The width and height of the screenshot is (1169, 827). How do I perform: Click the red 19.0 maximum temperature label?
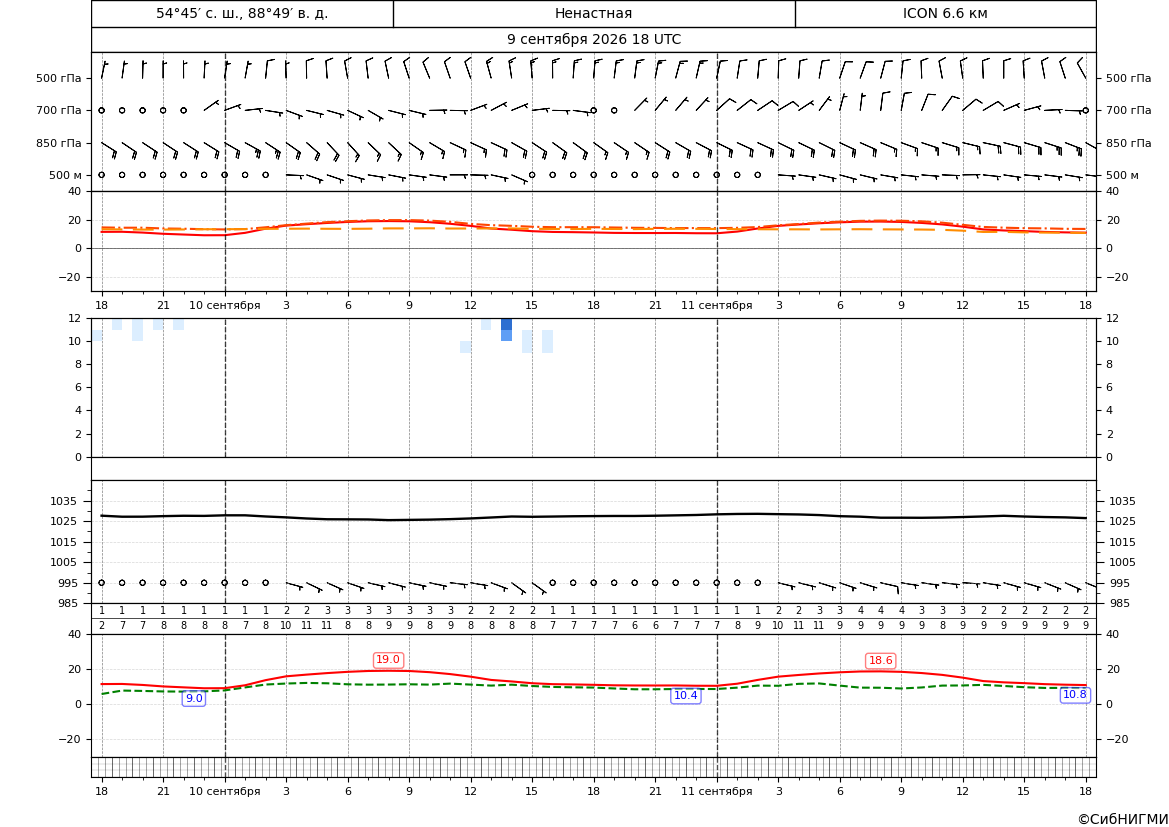pyautogui.click(x=388, y=660)
